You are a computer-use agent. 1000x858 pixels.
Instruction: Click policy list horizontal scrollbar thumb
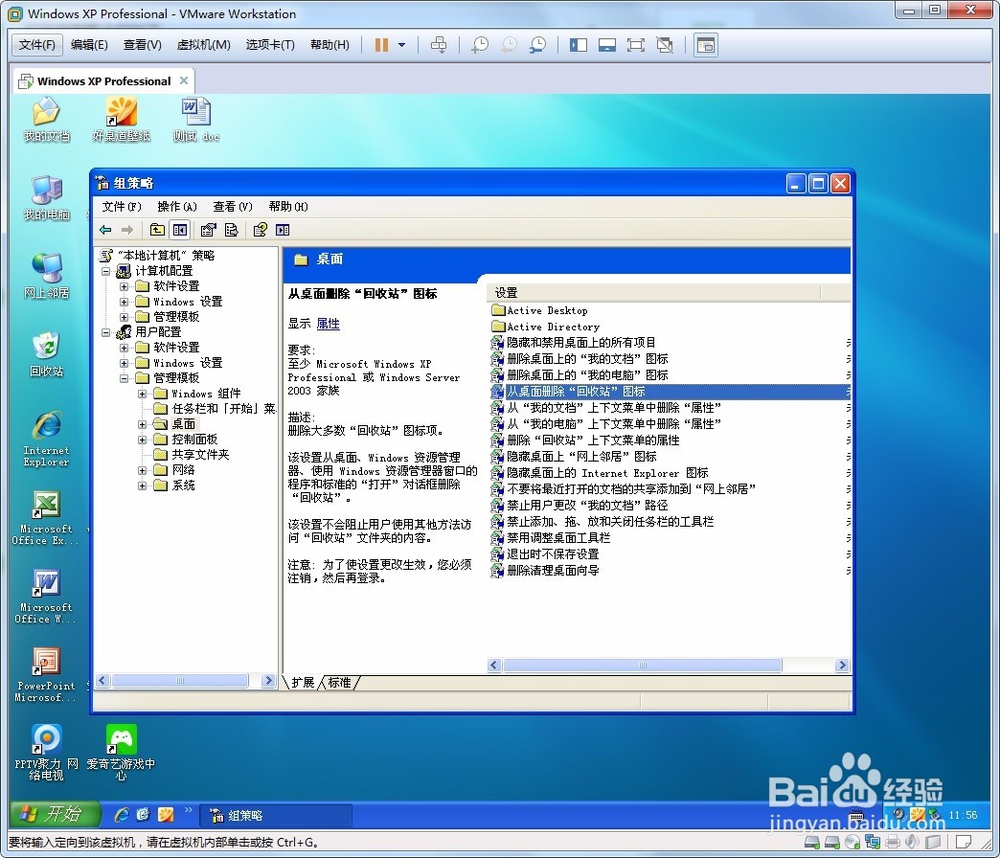(x=643, y=665)
